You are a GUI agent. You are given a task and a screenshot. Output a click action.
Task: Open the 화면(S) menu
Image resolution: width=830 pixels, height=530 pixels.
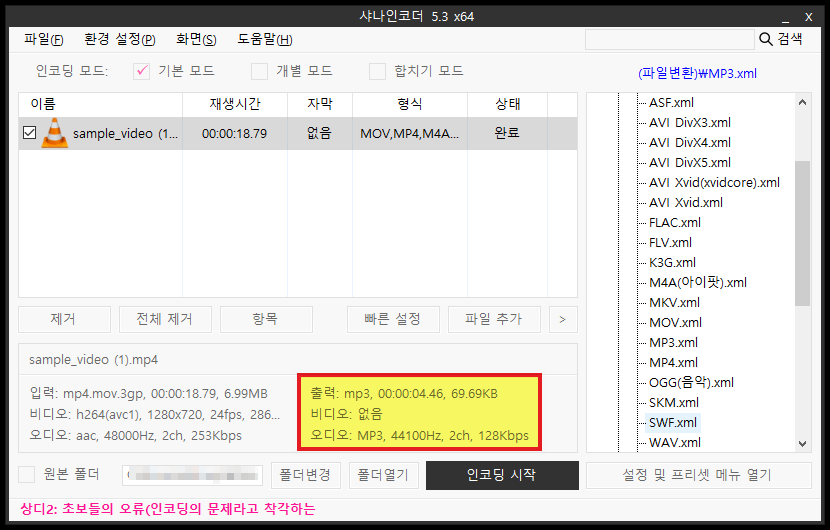click(196, 39)
